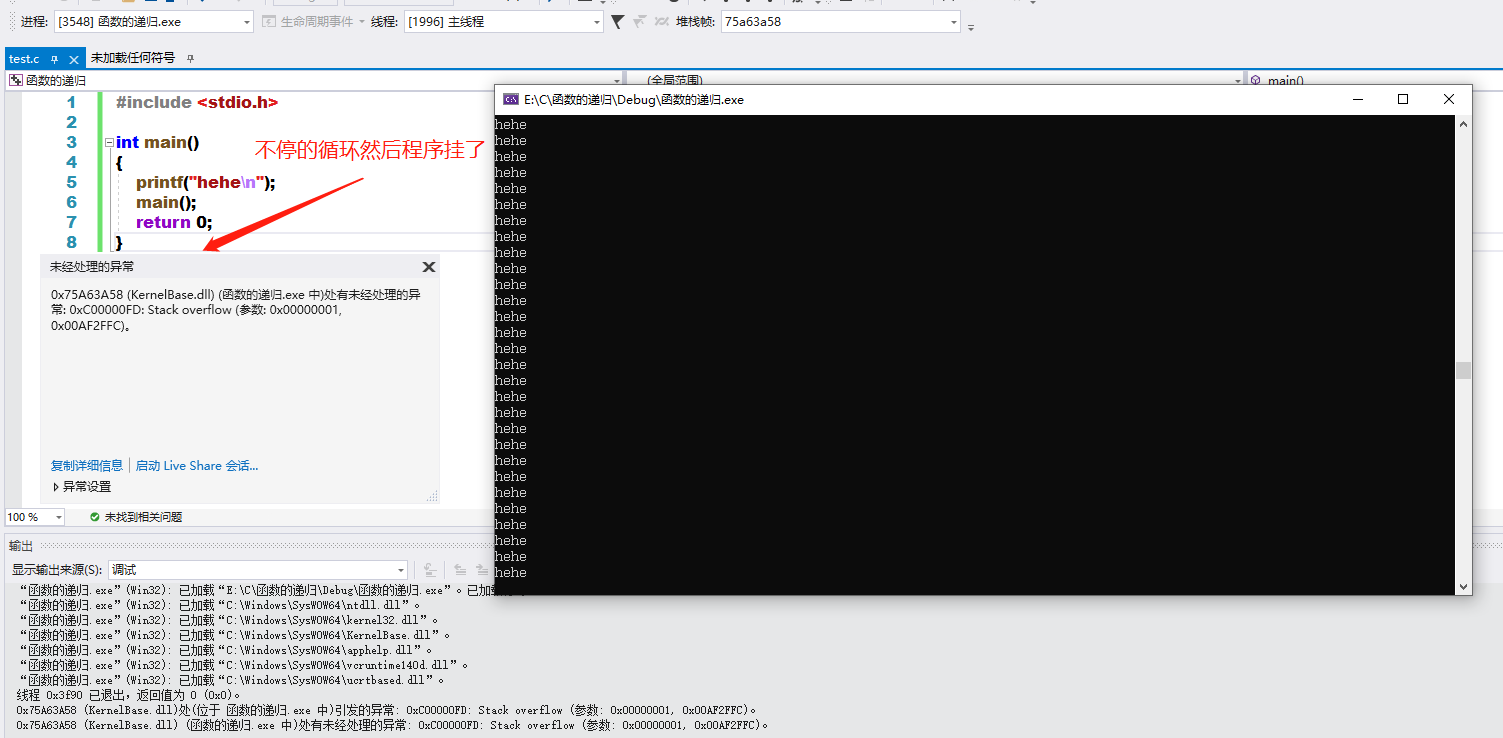Click the previous message icon in output toolbar
1503x738 pixels.
(x=461, y=569)
